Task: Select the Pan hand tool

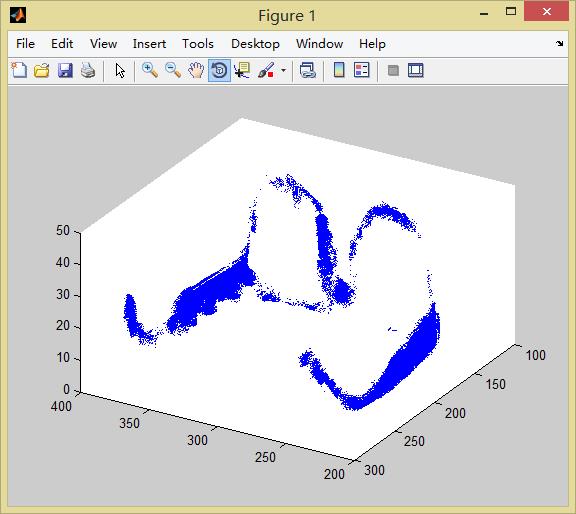Action: coord(196,70)
